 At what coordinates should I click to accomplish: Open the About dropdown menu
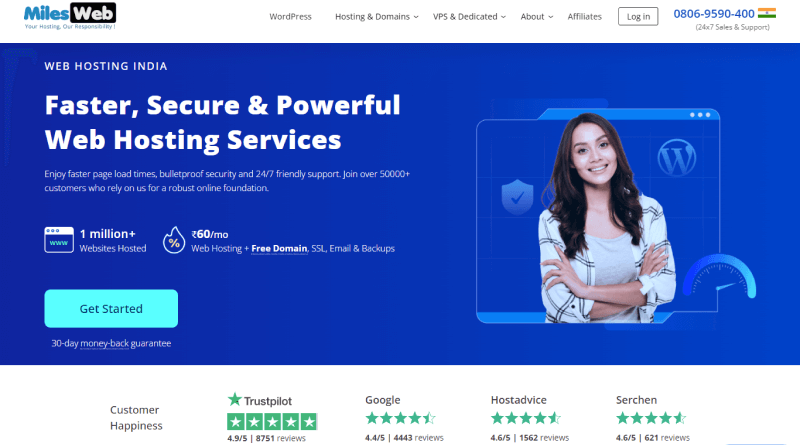pos(537,17)
